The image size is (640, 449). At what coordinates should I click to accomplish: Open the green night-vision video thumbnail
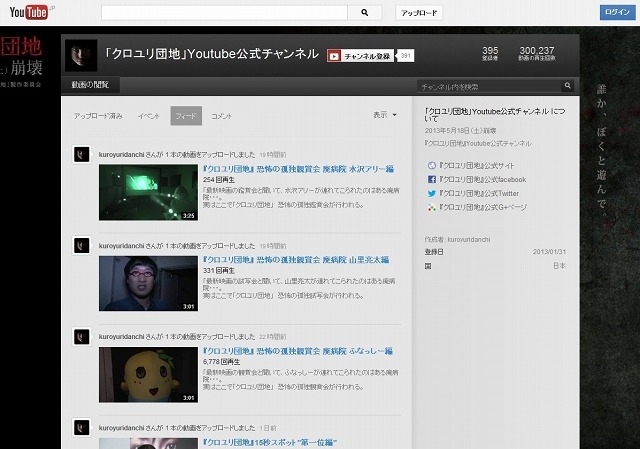(x=149, y=192)
